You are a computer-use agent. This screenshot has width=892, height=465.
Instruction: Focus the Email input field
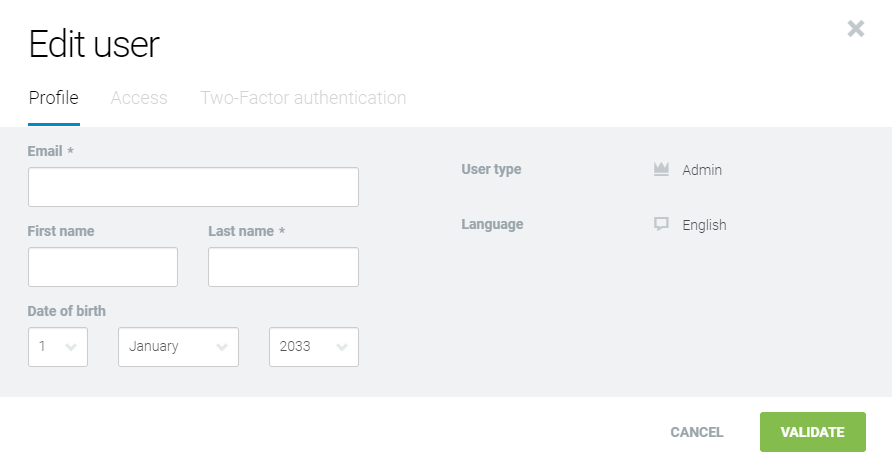point(193,187)
